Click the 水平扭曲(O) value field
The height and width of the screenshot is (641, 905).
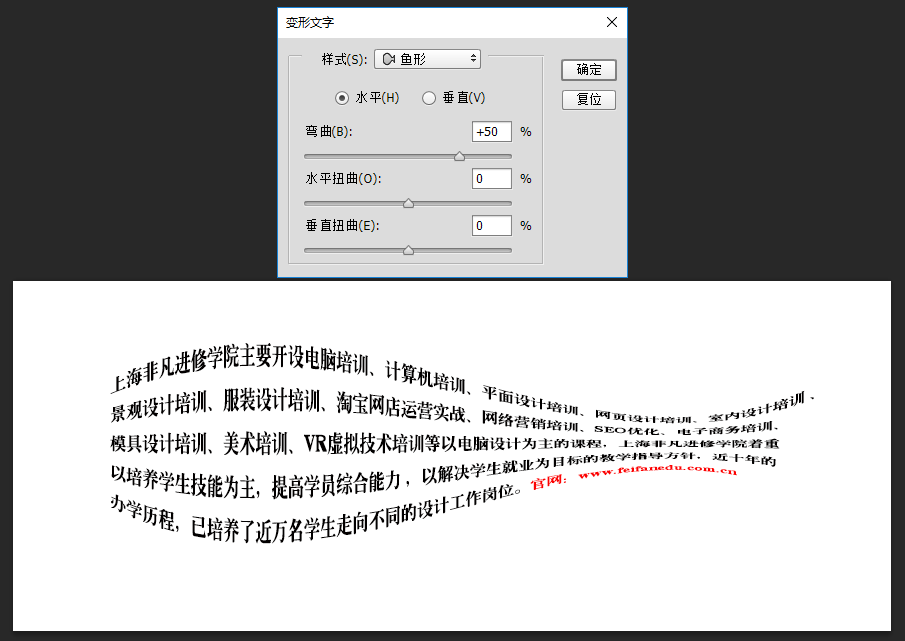click(492, 178)
